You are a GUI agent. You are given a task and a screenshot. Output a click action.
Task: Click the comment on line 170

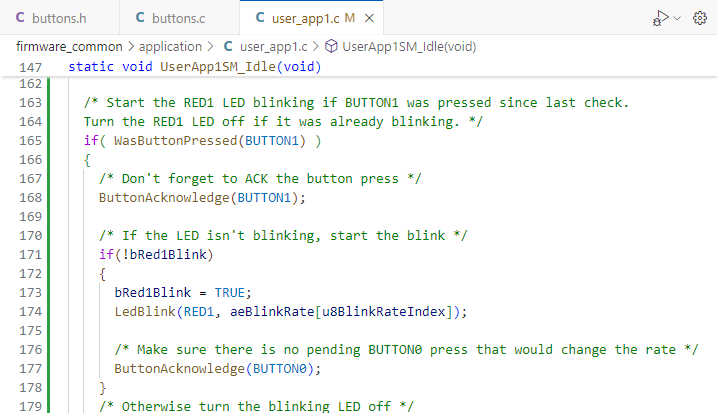click(283, 236)
